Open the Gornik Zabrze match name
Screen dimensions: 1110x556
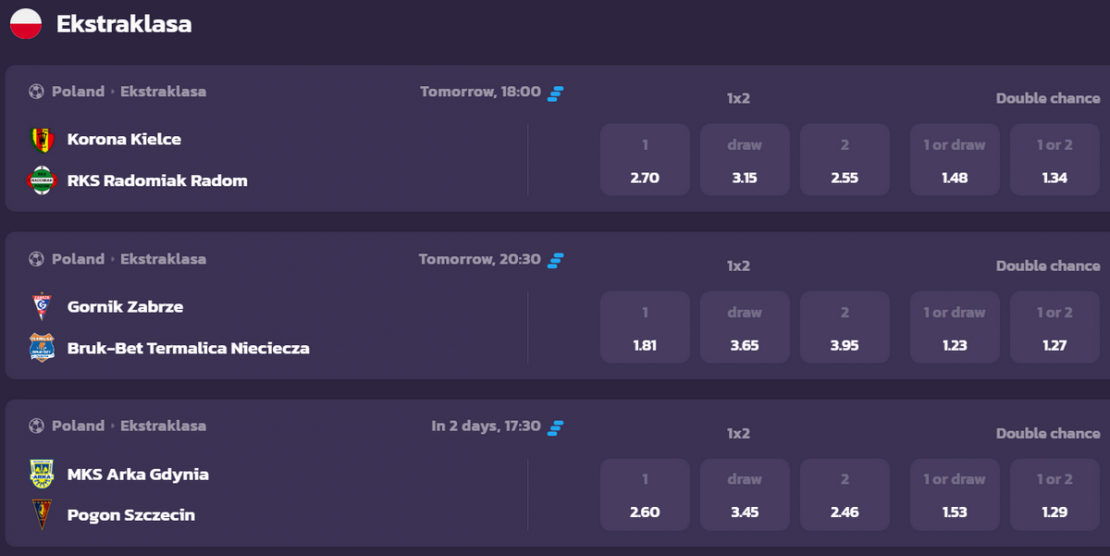point(125,307)
